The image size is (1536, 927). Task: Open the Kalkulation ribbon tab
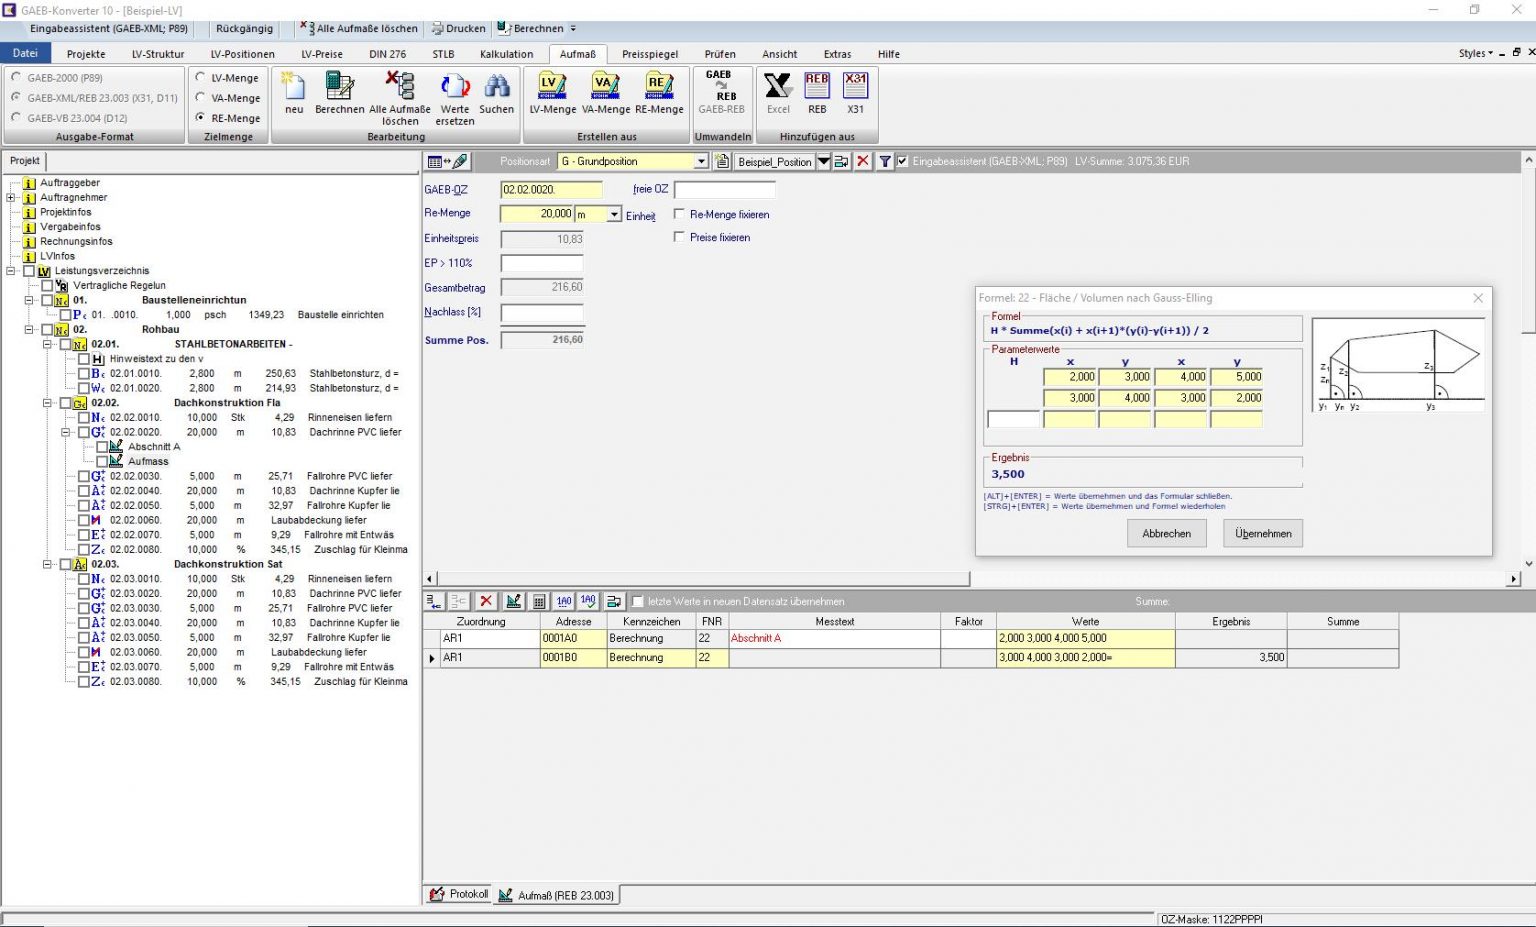[x=506, y=54]
